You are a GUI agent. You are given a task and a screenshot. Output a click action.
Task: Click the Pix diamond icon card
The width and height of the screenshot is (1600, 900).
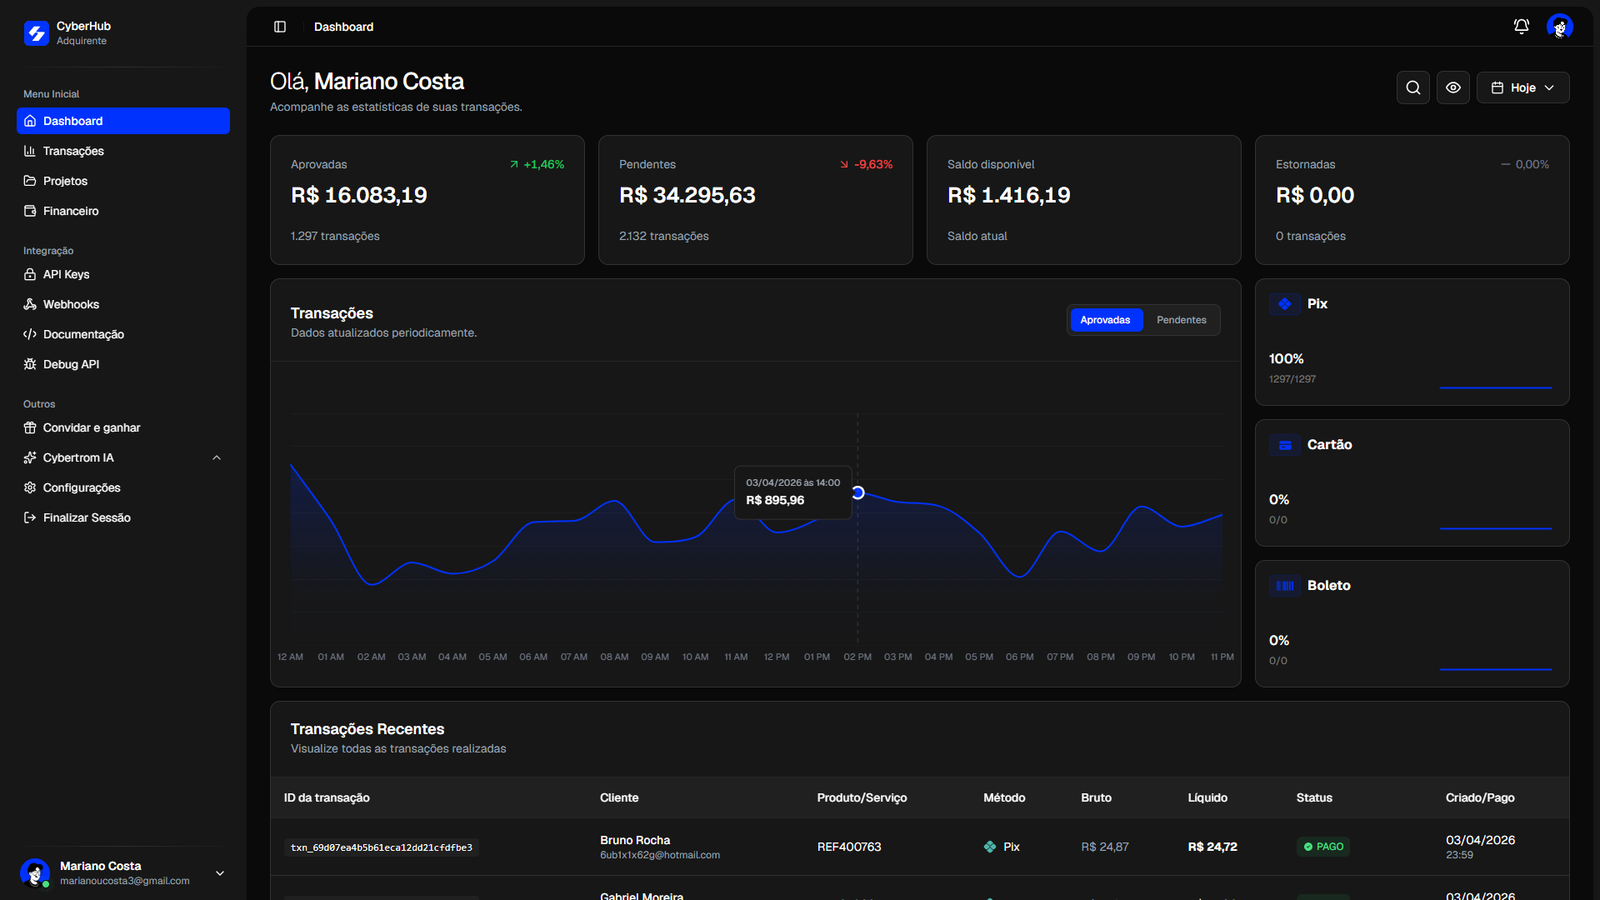[1285, 304]
